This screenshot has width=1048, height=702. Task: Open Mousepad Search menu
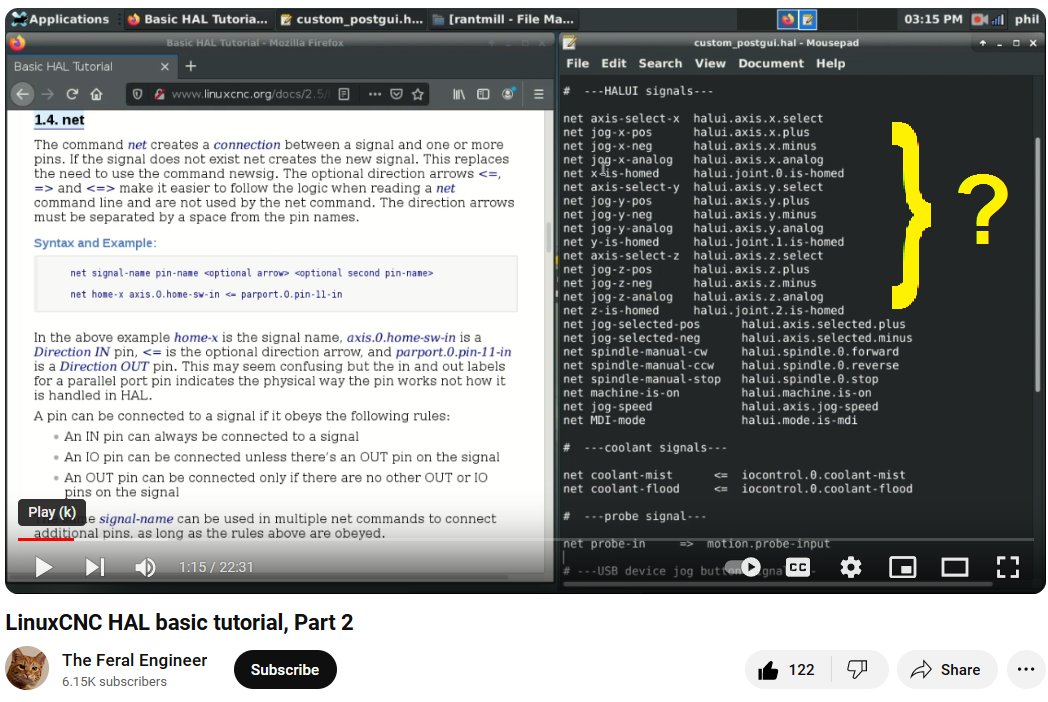[x=660, y=64]
